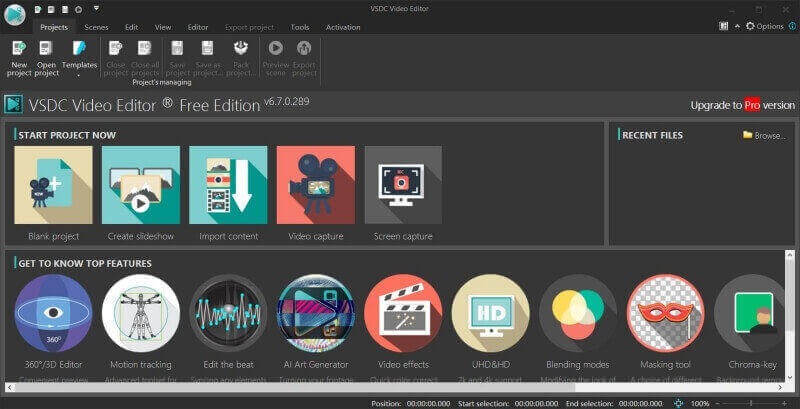Click Upgrade to Pro version link
This screenshot has width=800, height=409.
tap(742, 106)
